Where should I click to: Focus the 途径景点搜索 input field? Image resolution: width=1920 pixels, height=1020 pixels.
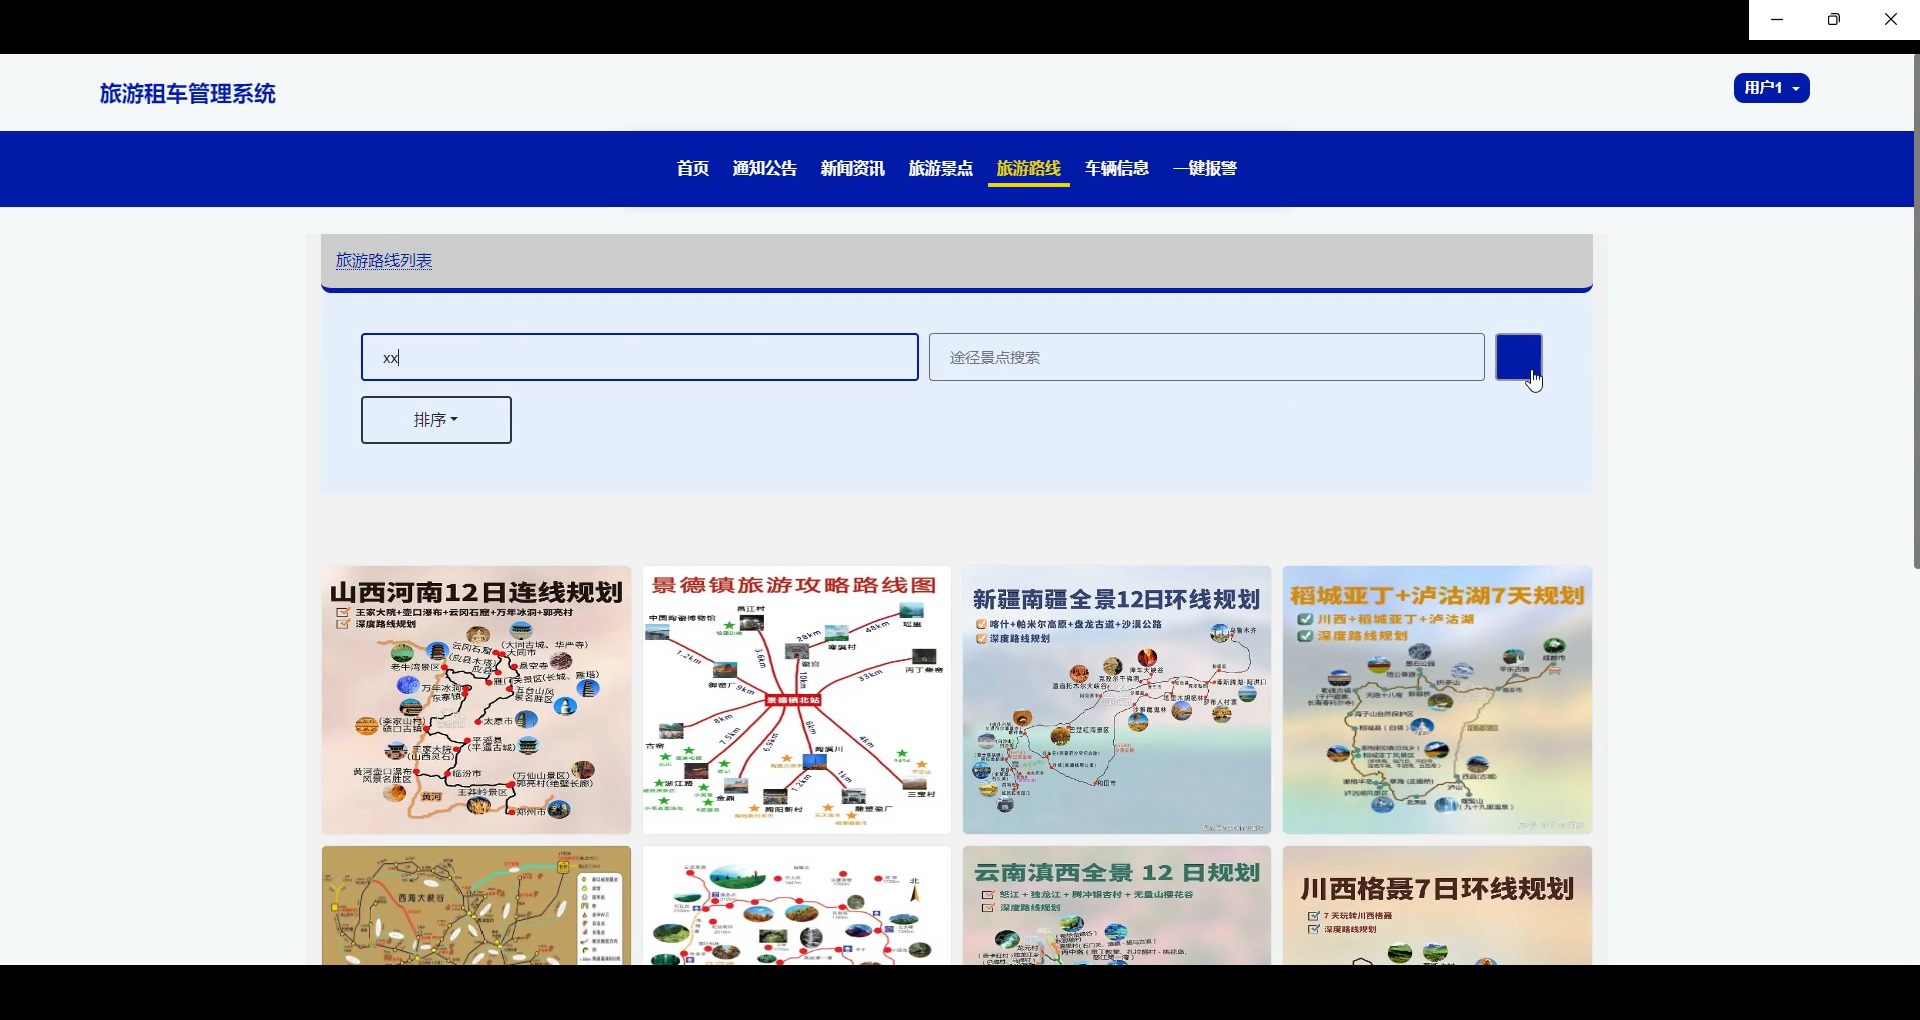(x=1207, y=357)
